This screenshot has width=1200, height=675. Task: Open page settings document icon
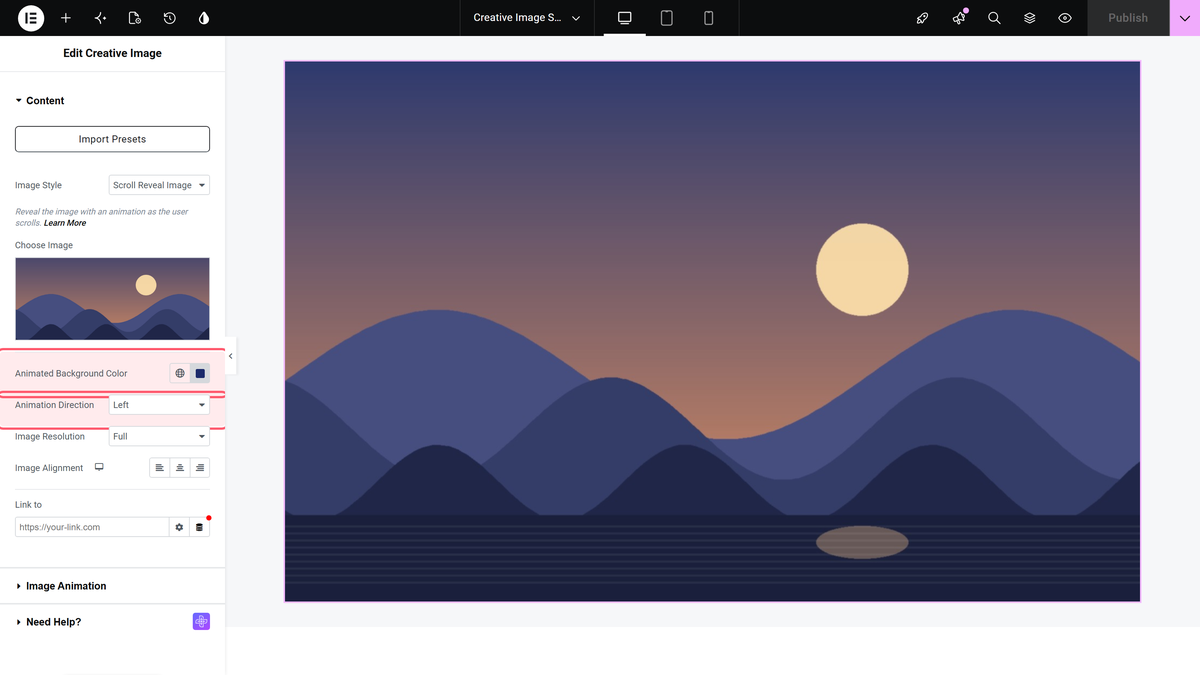(135, 18)
